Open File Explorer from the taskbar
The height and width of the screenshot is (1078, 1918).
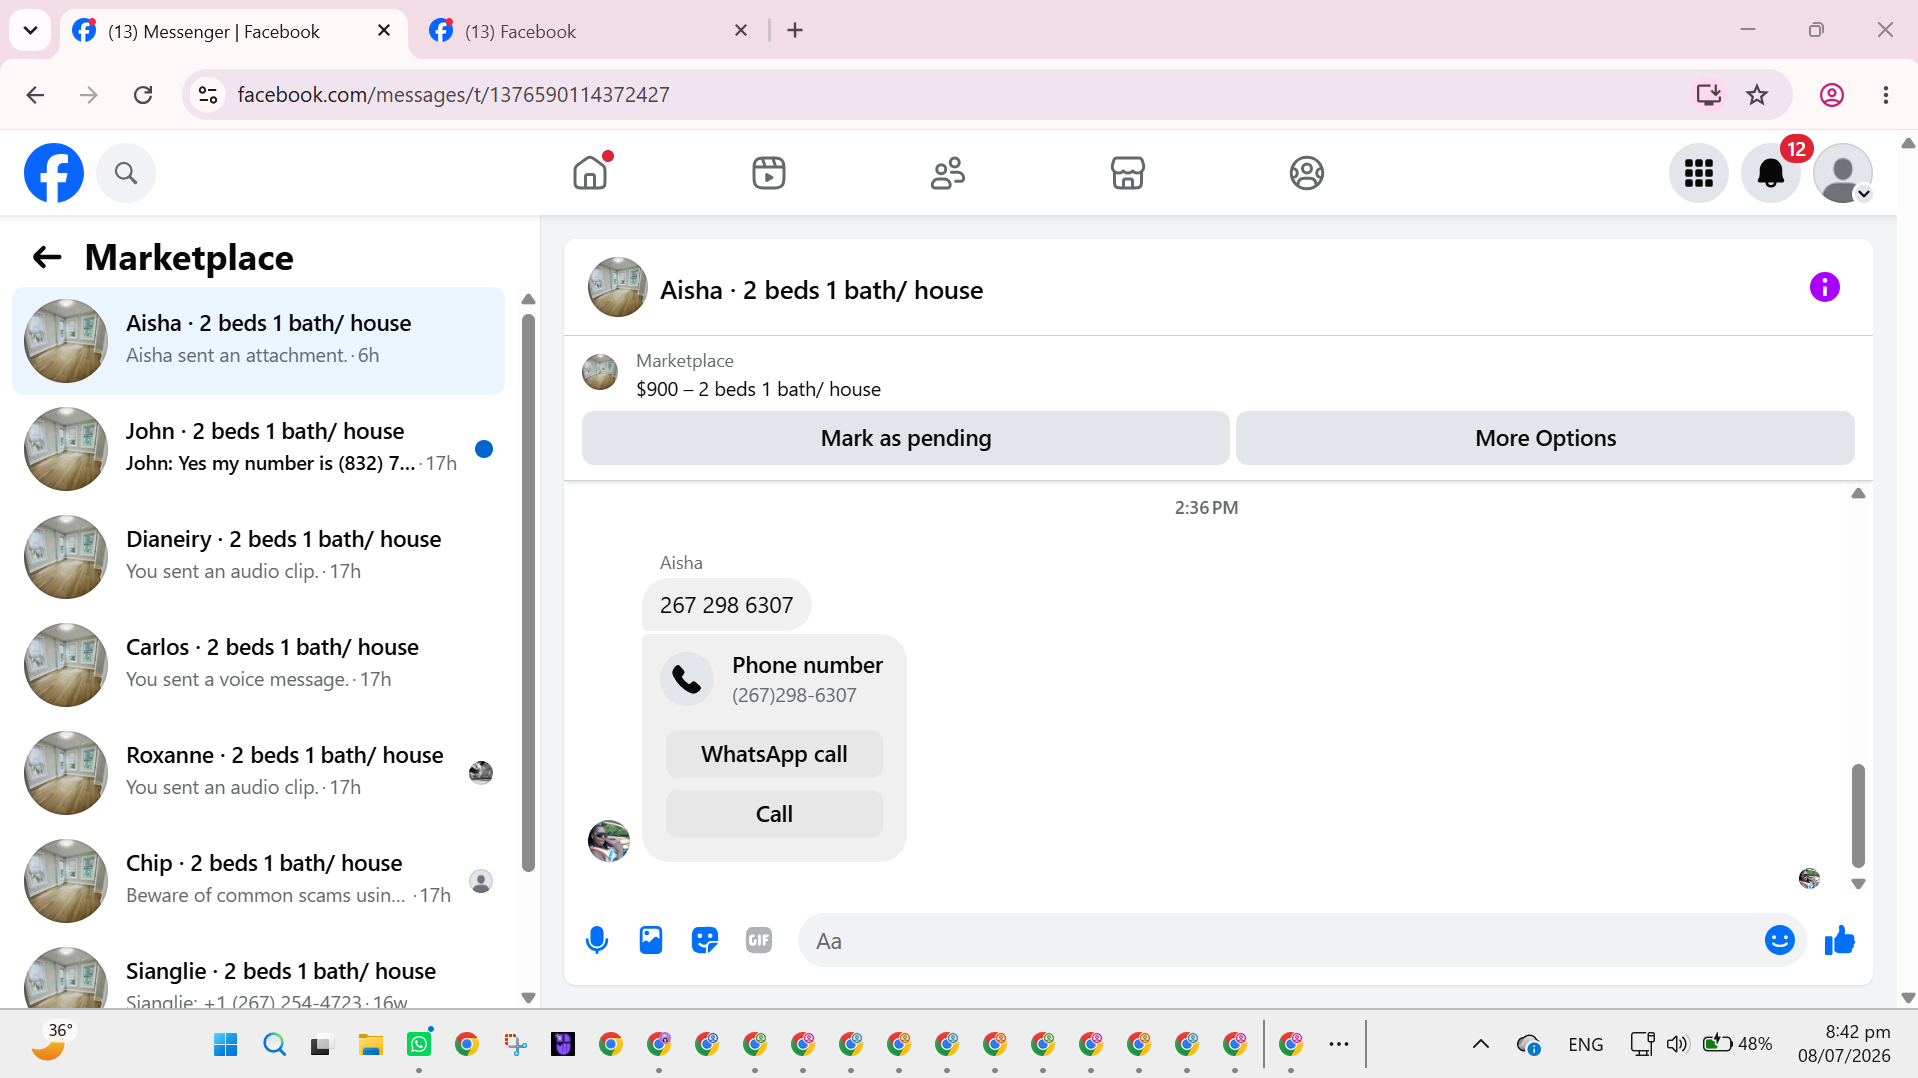point(371,1045)
